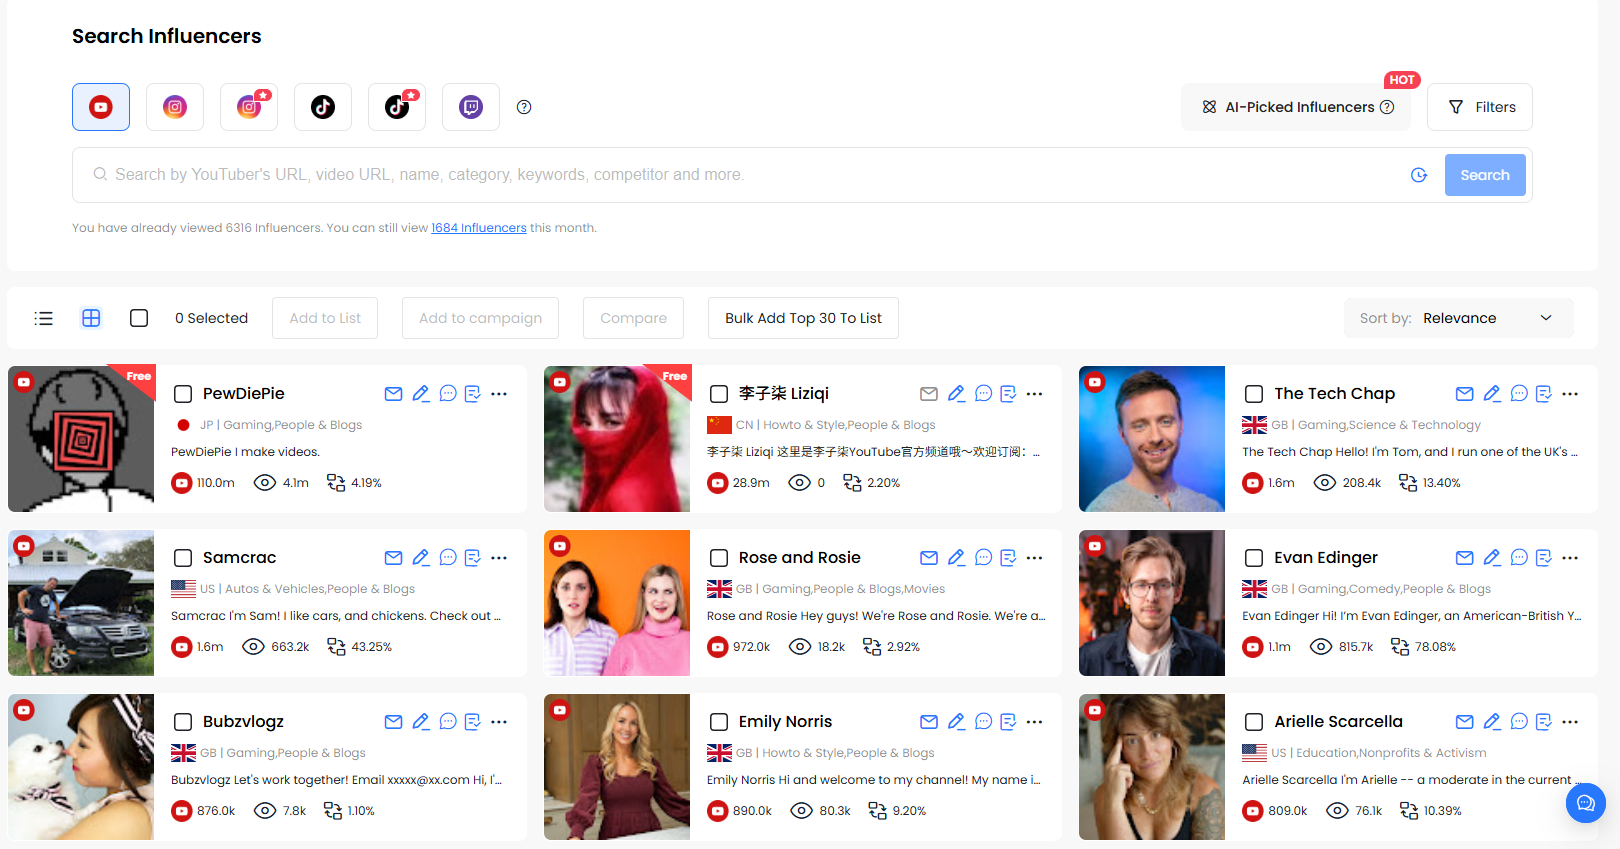Click the email icon for PewDiePie

pyautogui.click(x=393, y=394)
